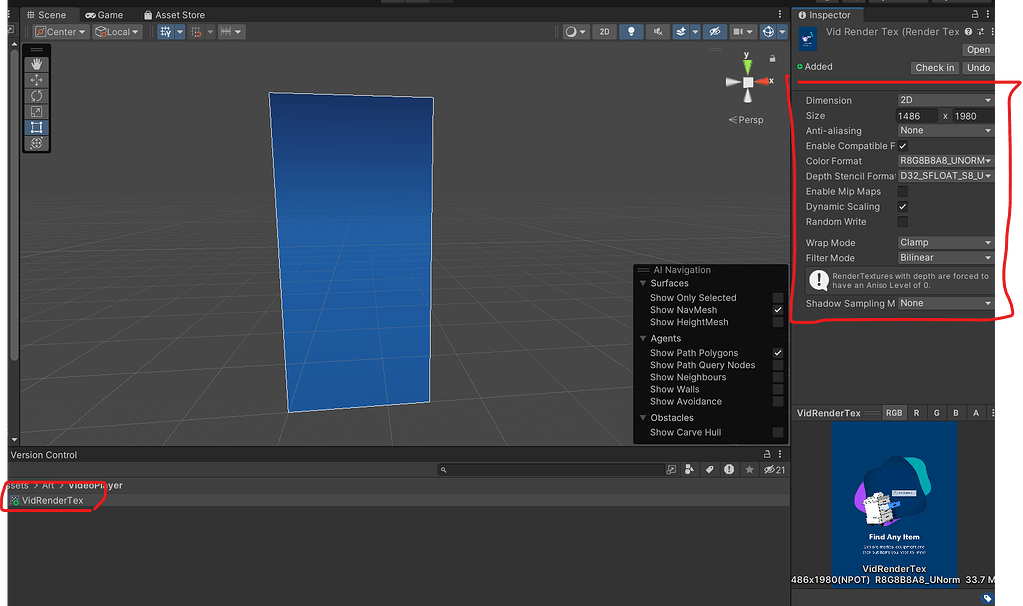Select the Rotate tool
Screen dimensions: 1023x606
point(36,96)
